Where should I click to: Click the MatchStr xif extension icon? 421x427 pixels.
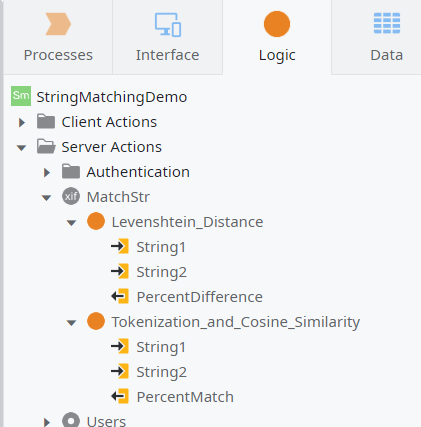pyautogui.click(x=71, y=196)
